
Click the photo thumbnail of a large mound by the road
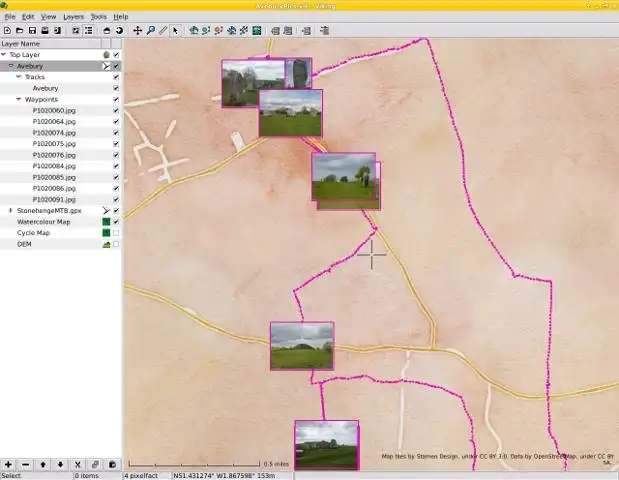click(302, 346)
